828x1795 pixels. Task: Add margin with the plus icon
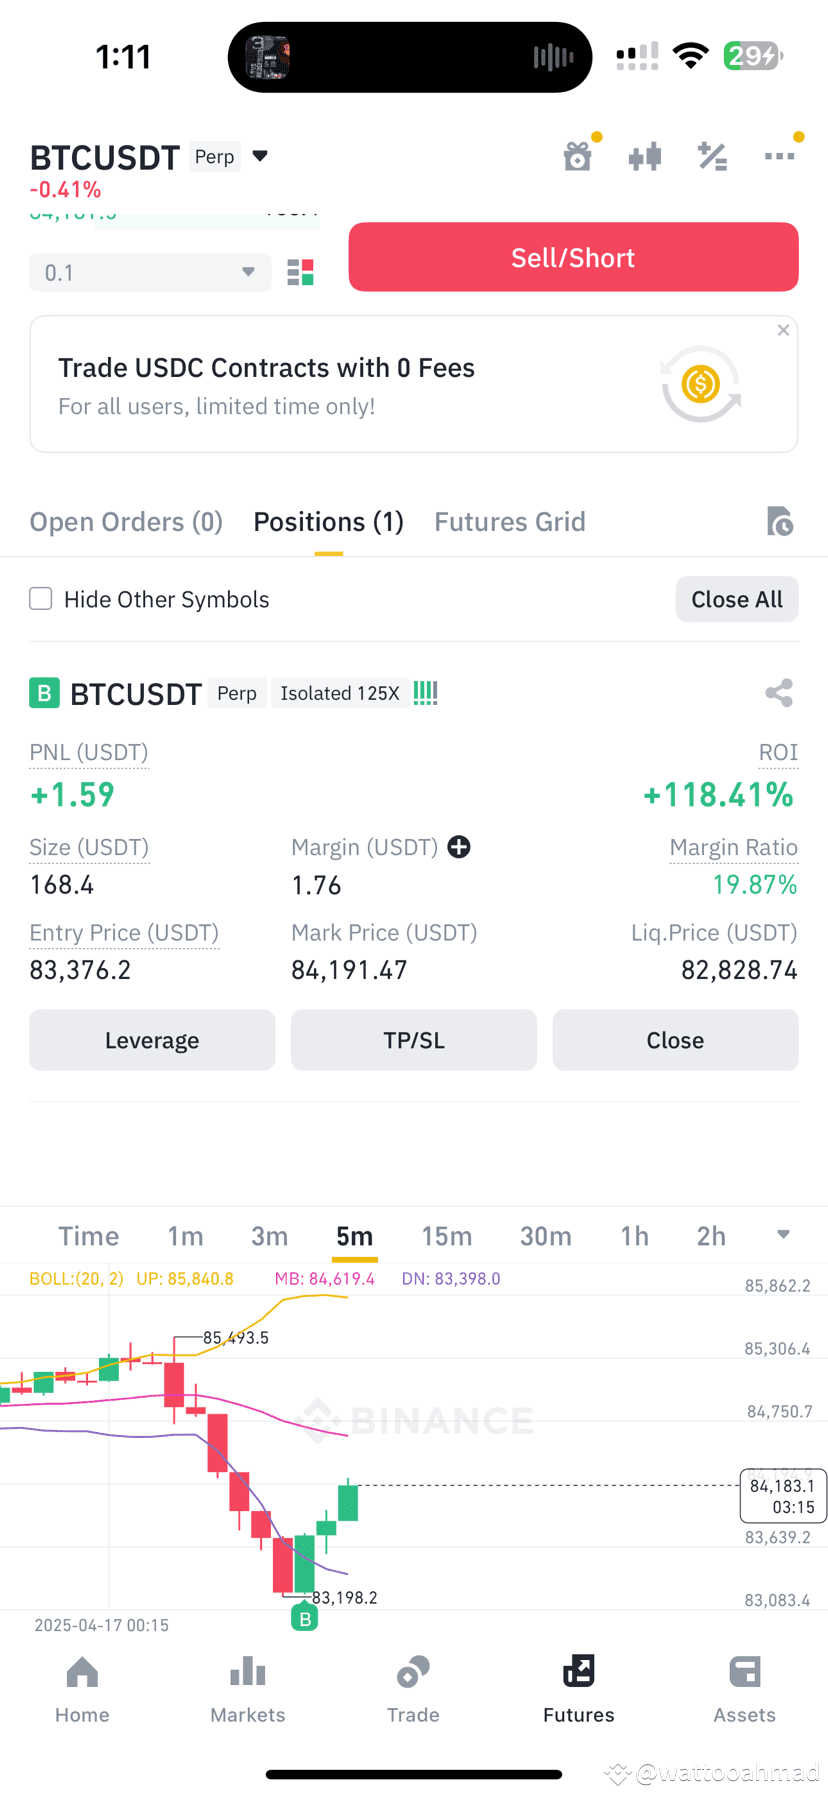459,847
